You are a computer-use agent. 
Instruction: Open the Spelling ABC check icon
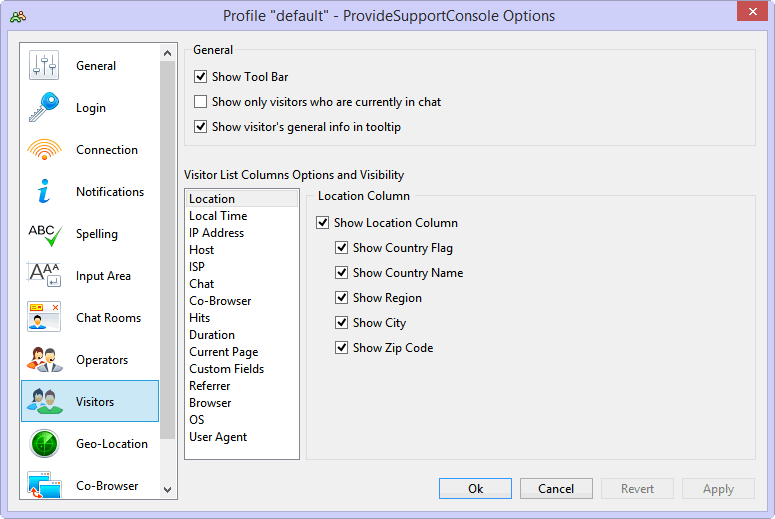(45, 235)
